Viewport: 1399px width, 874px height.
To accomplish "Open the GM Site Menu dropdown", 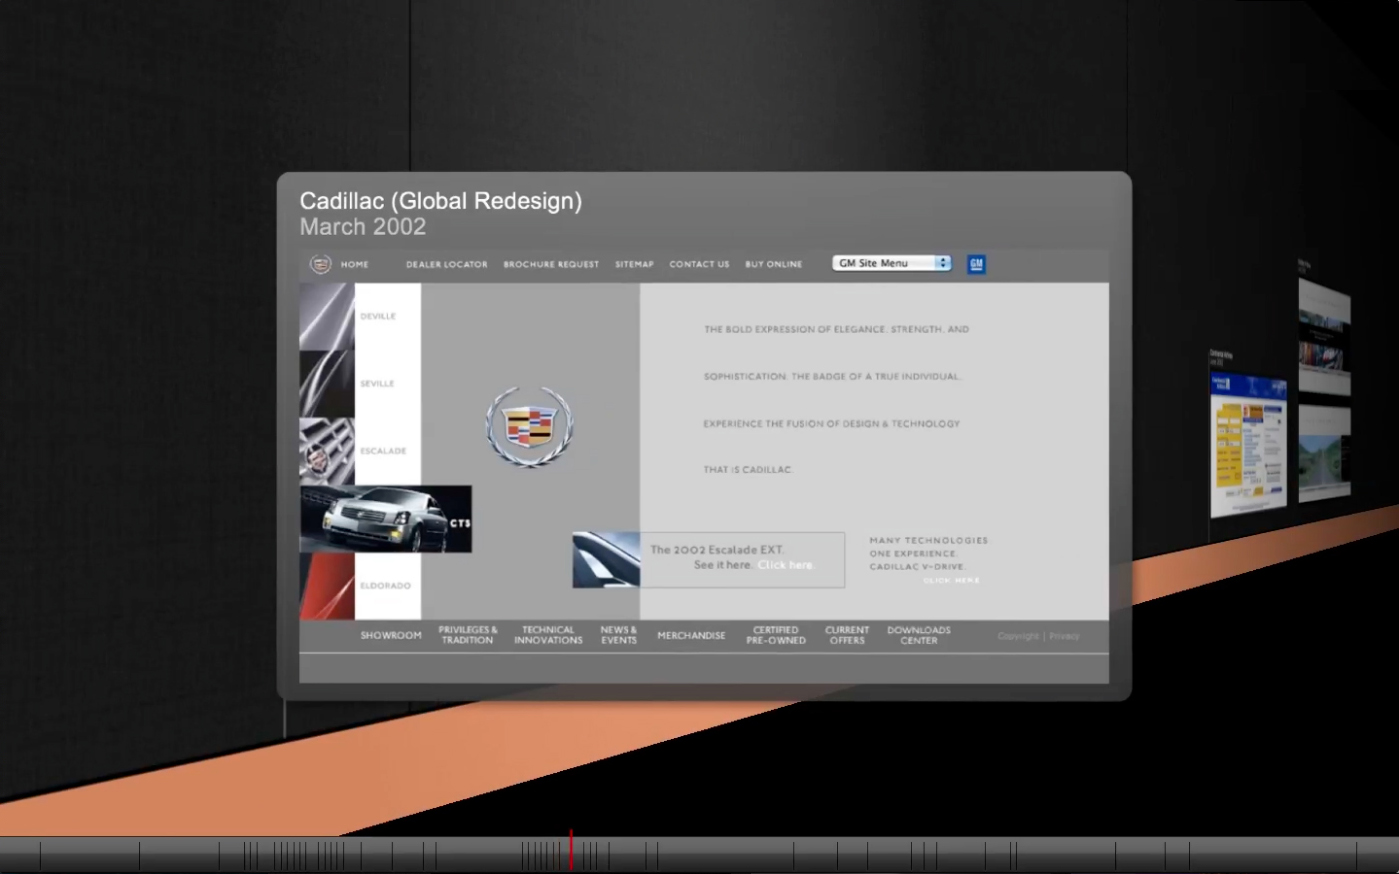I will coord(891,263).
